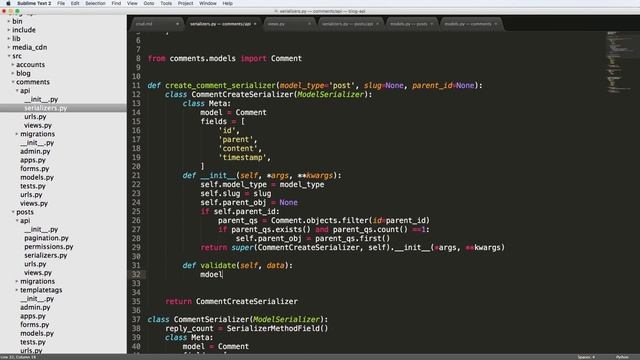Open pagination.py in the sidebar
This screenshot has height=360, width=640.
coord(46,238)
